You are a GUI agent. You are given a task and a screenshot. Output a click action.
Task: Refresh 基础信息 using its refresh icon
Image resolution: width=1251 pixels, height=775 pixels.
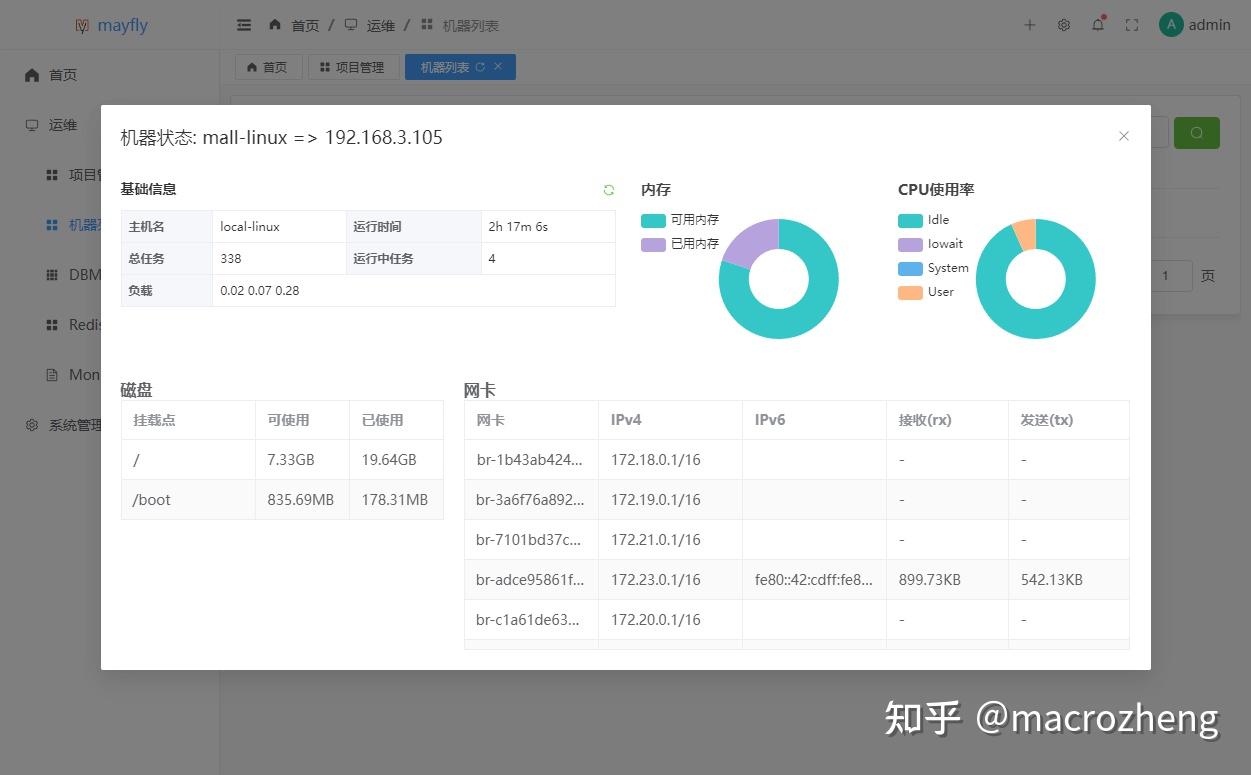point(608,190)
